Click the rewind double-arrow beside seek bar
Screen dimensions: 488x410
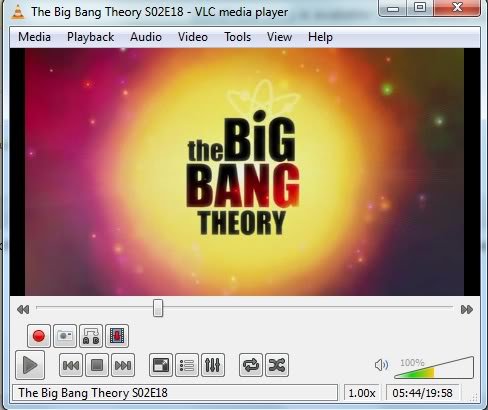point(23,309)
